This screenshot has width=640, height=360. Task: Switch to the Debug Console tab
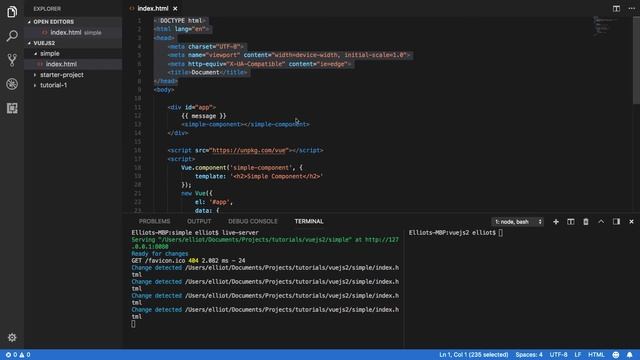(253, 221)
